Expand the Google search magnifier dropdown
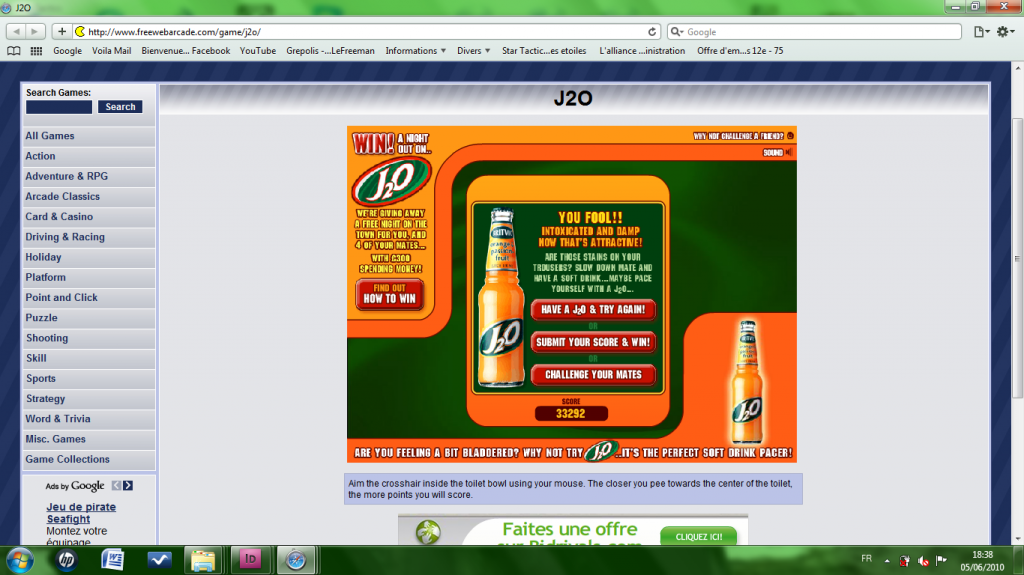The width and height of the screenshot is (1024, 575). click(677, 31)
